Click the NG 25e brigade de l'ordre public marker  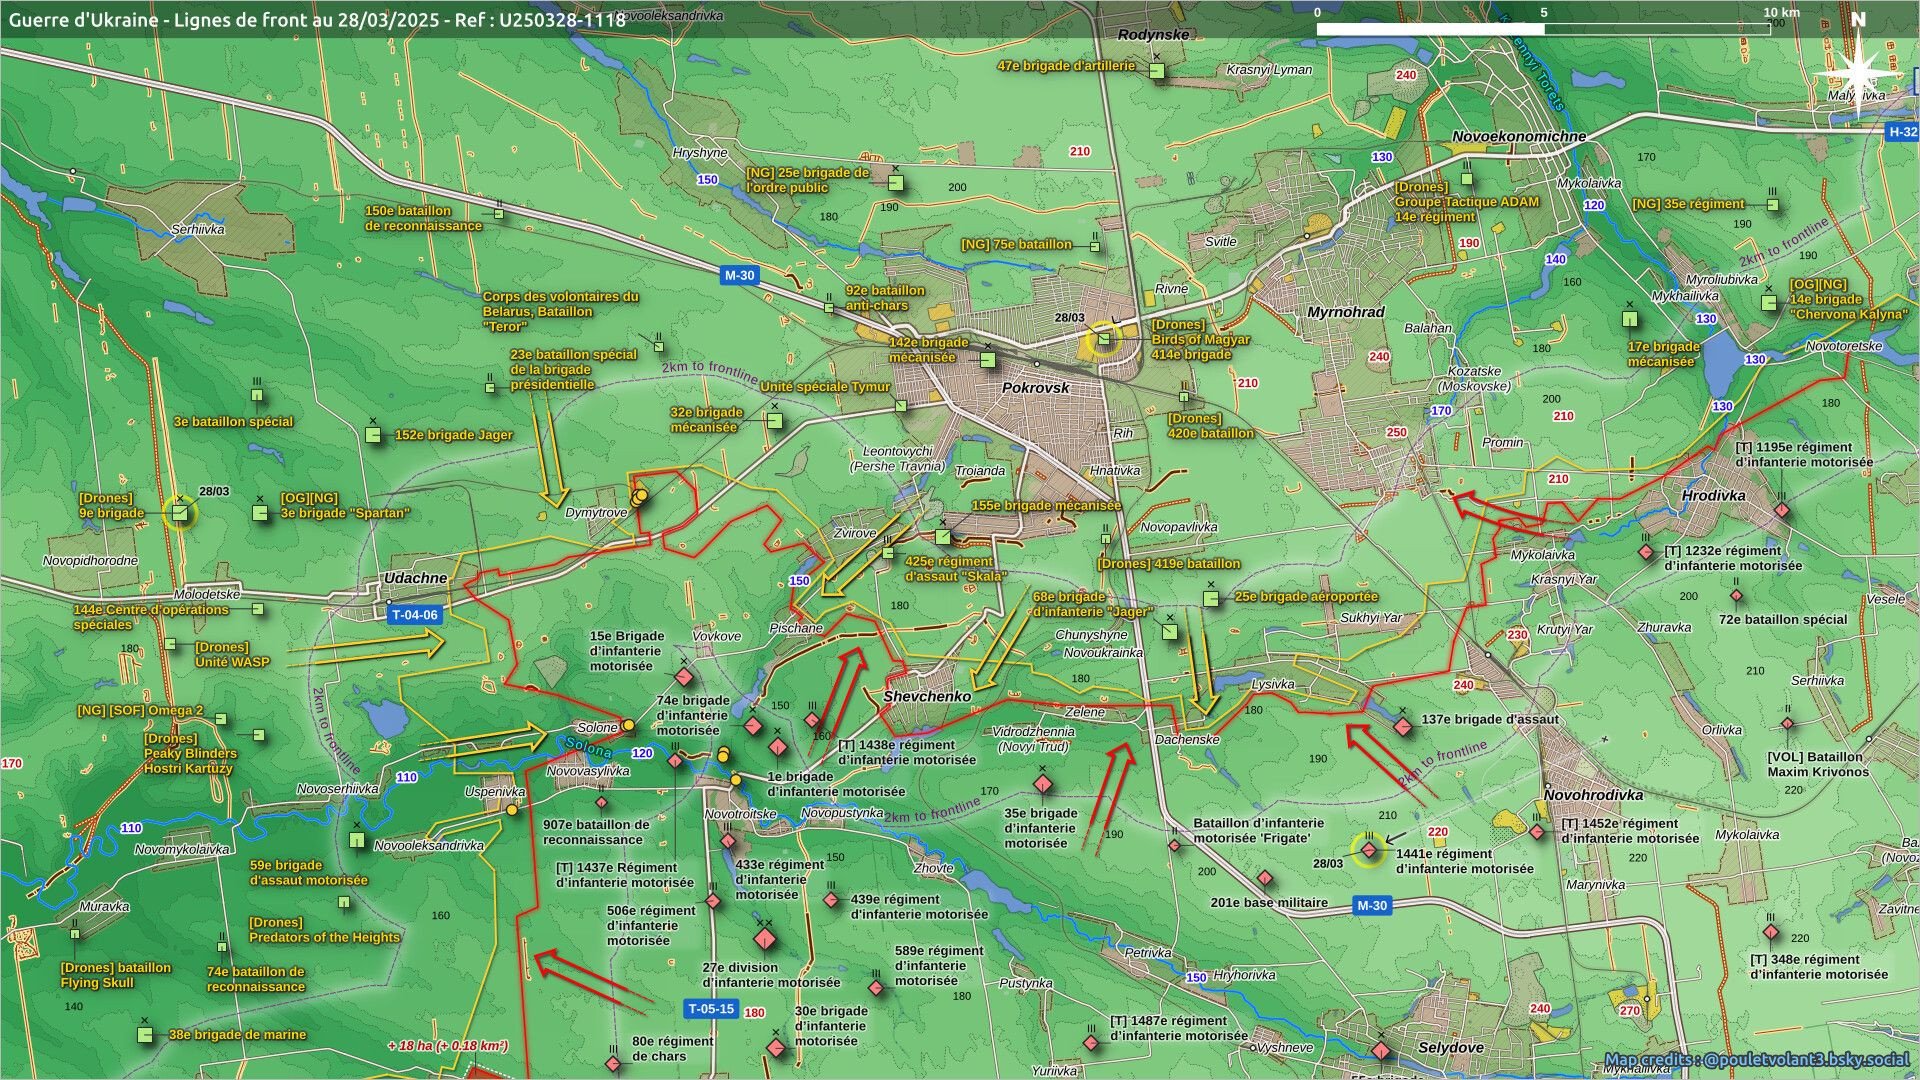[896, 183]
